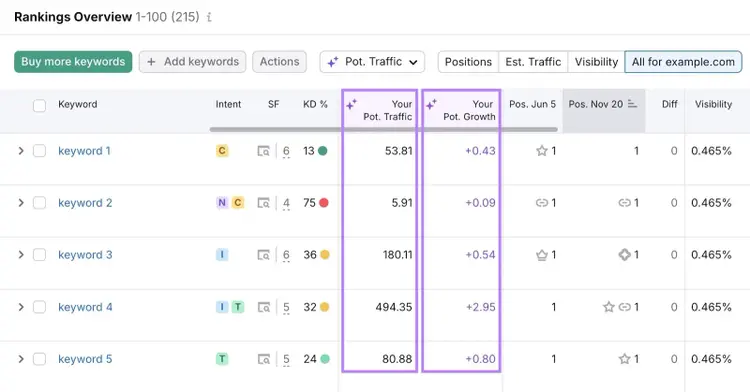Expand the keyword 3 row

click(21, 255)
